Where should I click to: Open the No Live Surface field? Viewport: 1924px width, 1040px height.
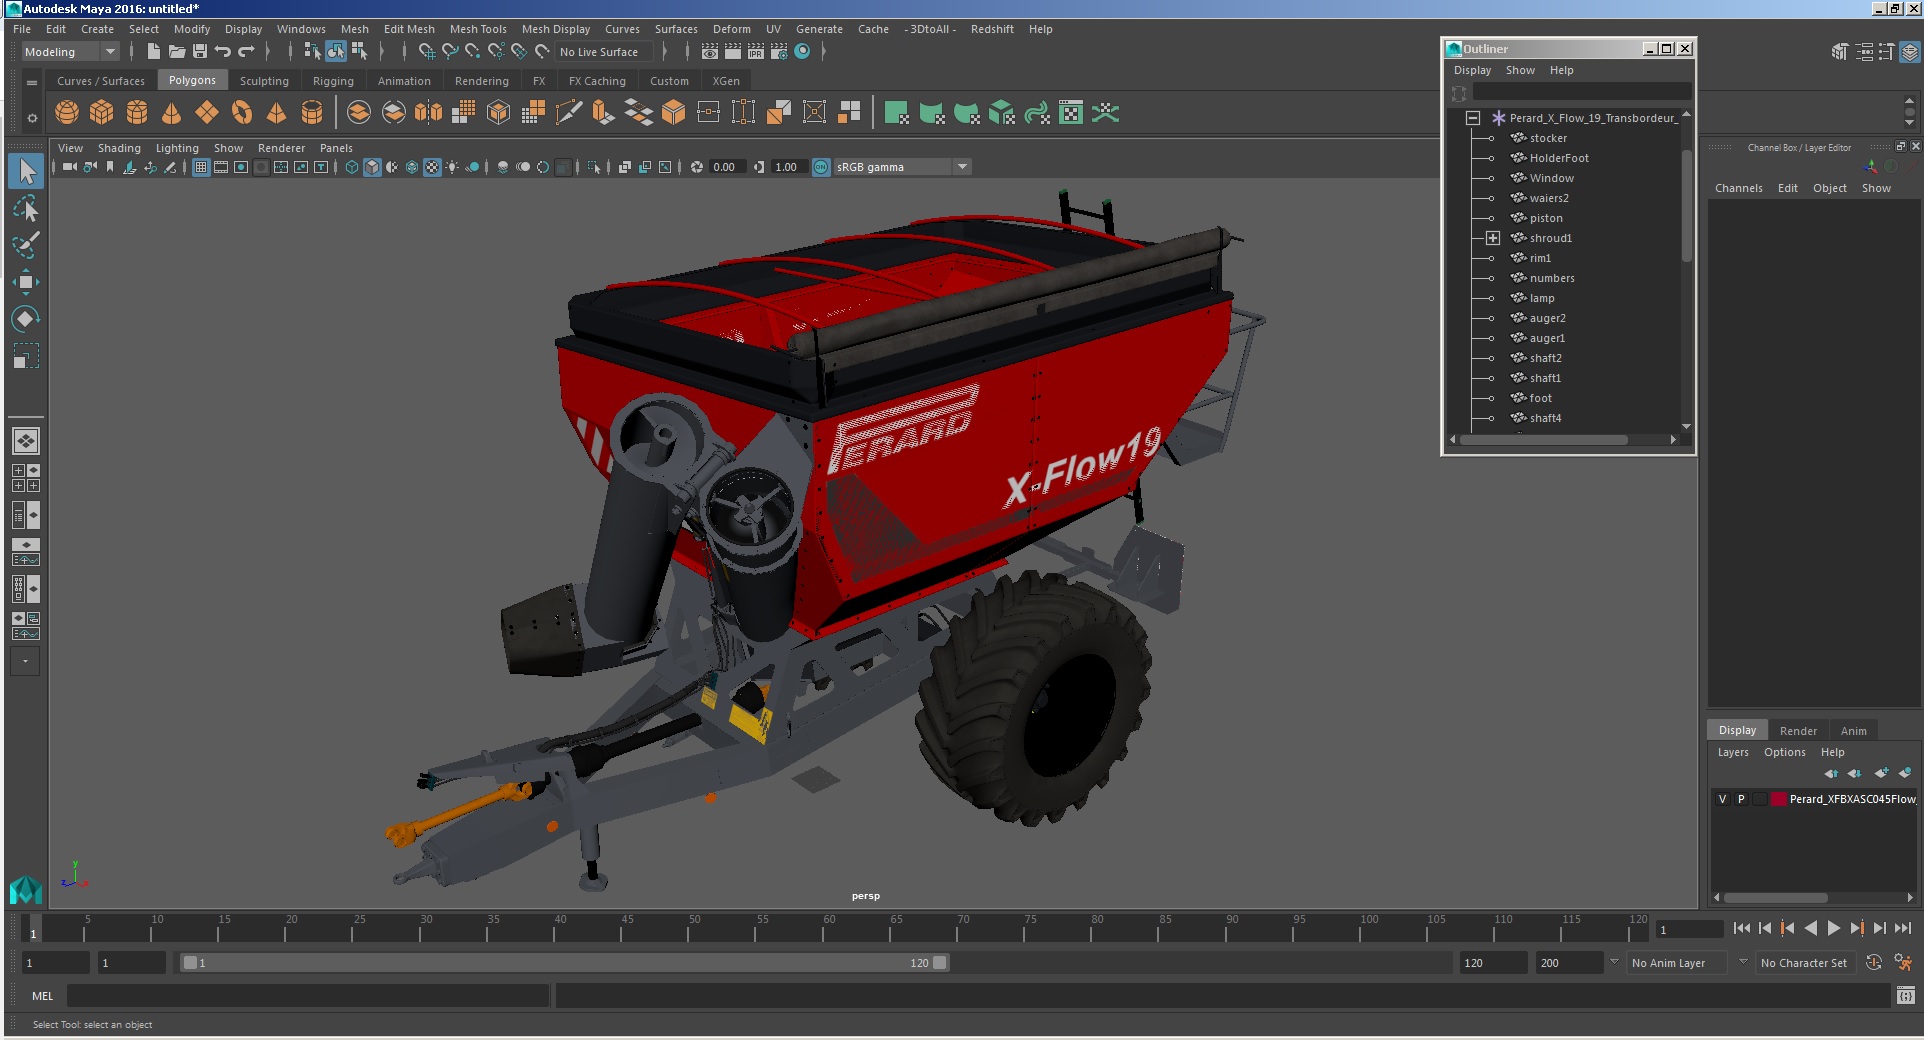604,52
